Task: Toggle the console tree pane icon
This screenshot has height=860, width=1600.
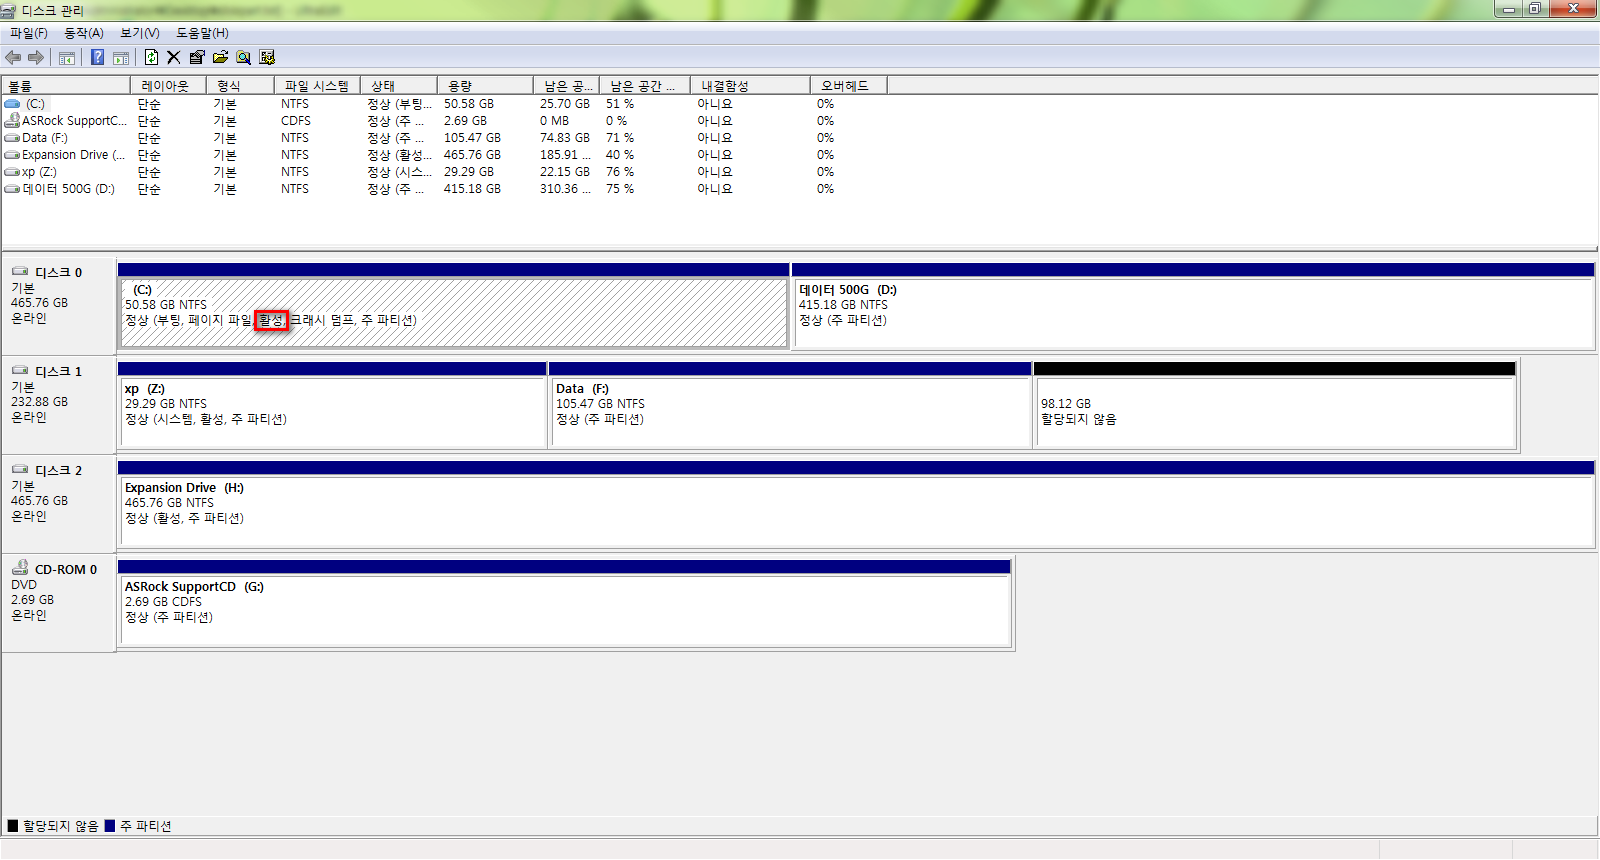Action: coord(67,57)
